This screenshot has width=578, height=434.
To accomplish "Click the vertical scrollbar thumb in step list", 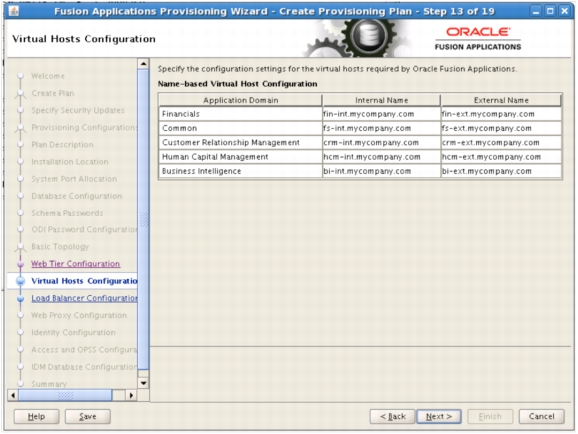I will (143, 219).
